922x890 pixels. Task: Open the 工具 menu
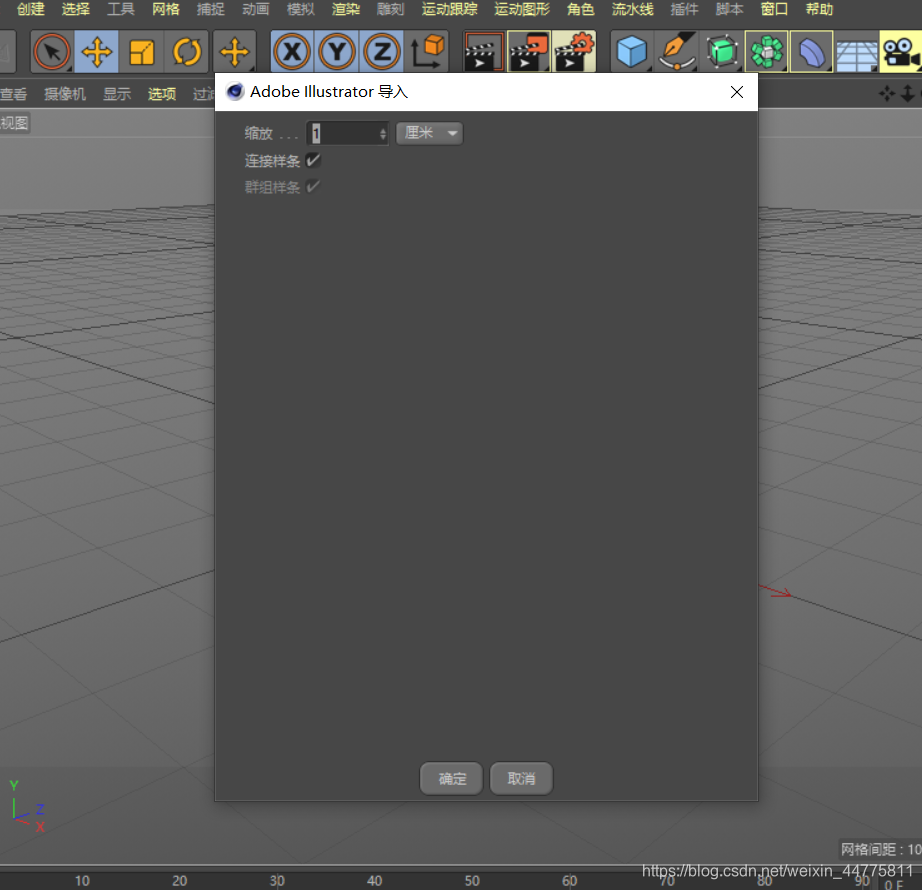click(121, 9)
